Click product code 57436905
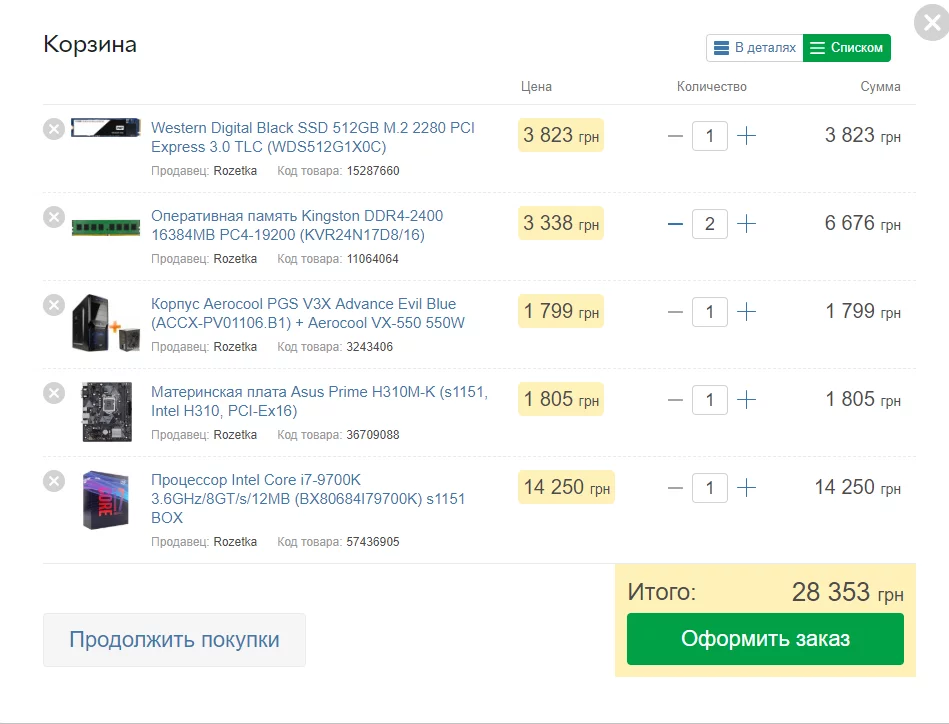Image resolution: width=949 pixels, height=724 pixels. [x=373, y=542]
